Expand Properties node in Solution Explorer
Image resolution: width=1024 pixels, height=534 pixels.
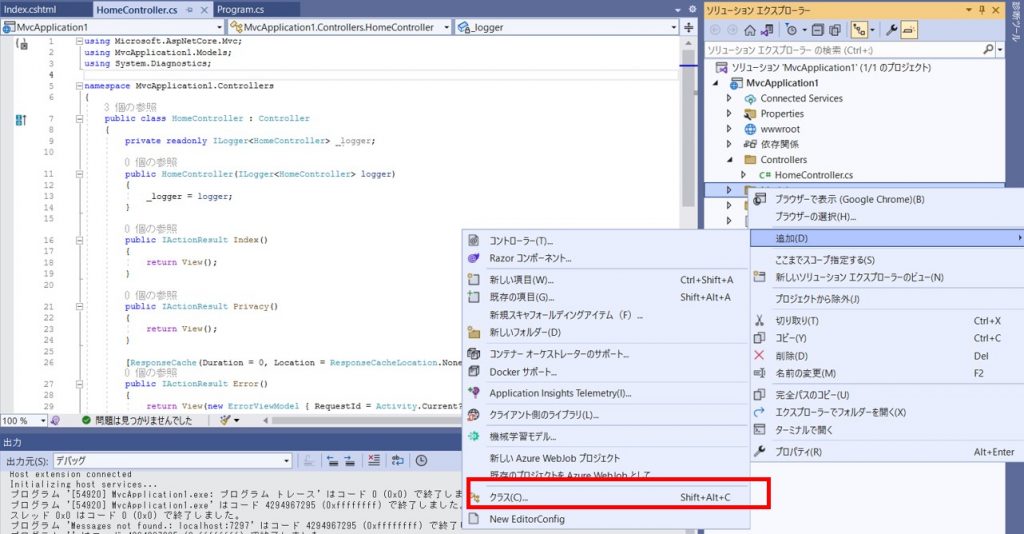click(x=729, y=114)
